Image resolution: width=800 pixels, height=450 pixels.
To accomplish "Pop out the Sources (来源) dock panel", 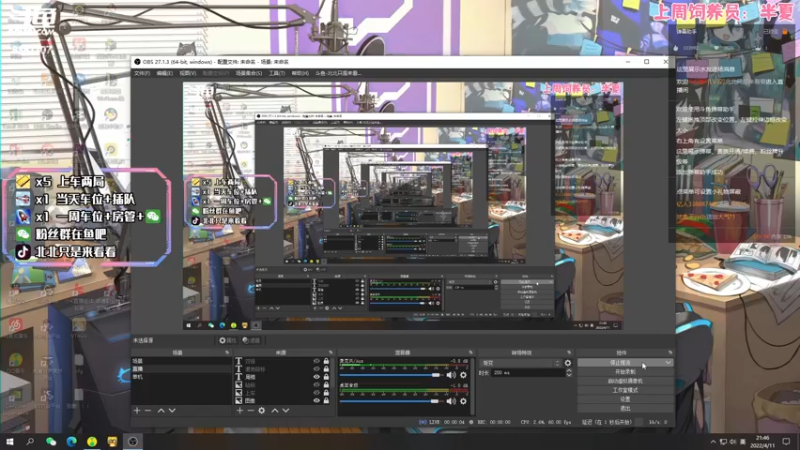I will [x=331, y=353].
